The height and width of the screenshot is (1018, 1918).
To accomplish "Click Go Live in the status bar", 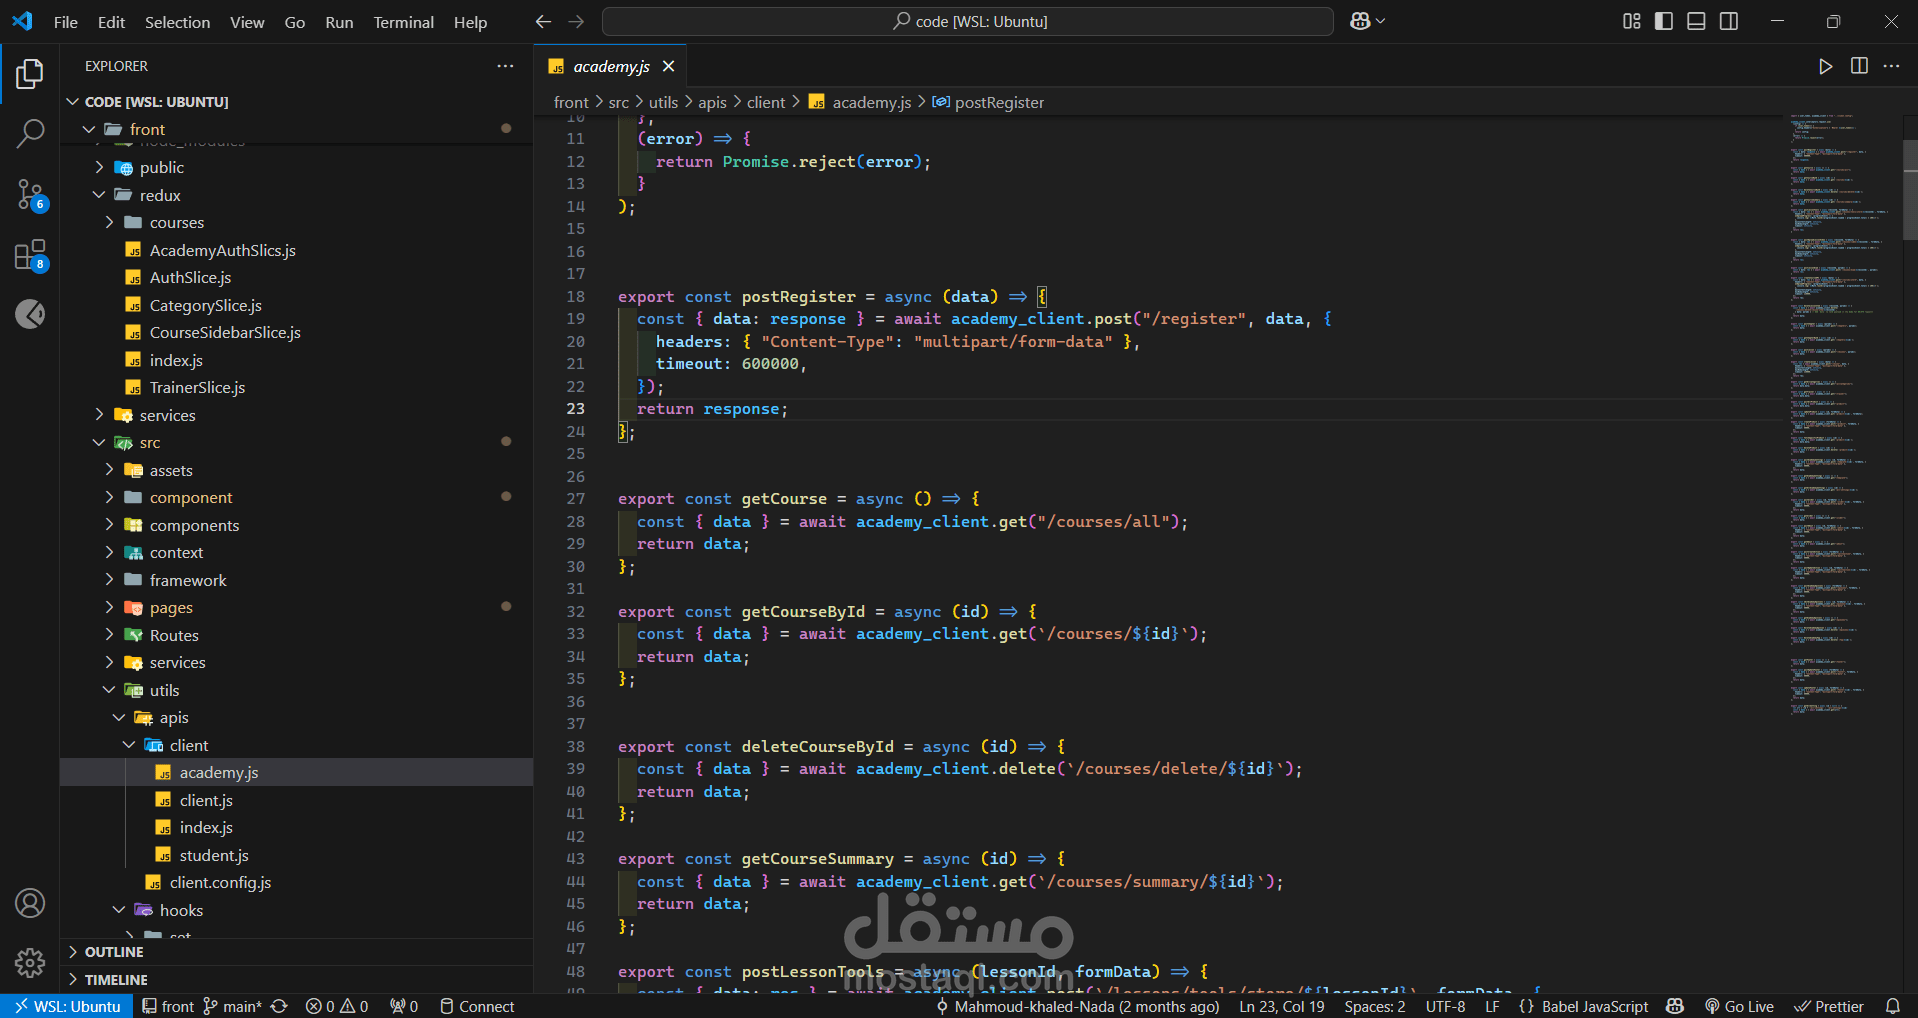I will [x=1739, y=1006].
